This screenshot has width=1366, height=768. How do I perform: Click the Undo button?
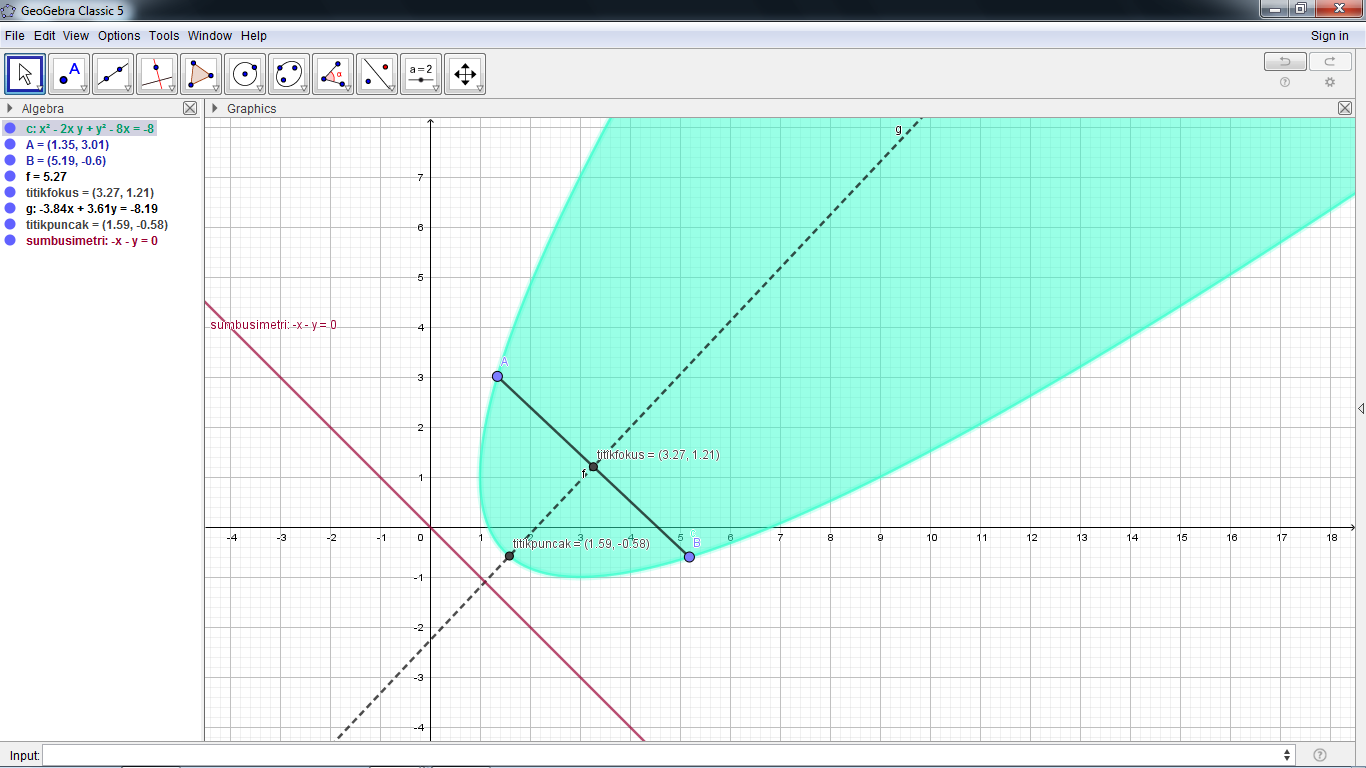pos(1285,61)
